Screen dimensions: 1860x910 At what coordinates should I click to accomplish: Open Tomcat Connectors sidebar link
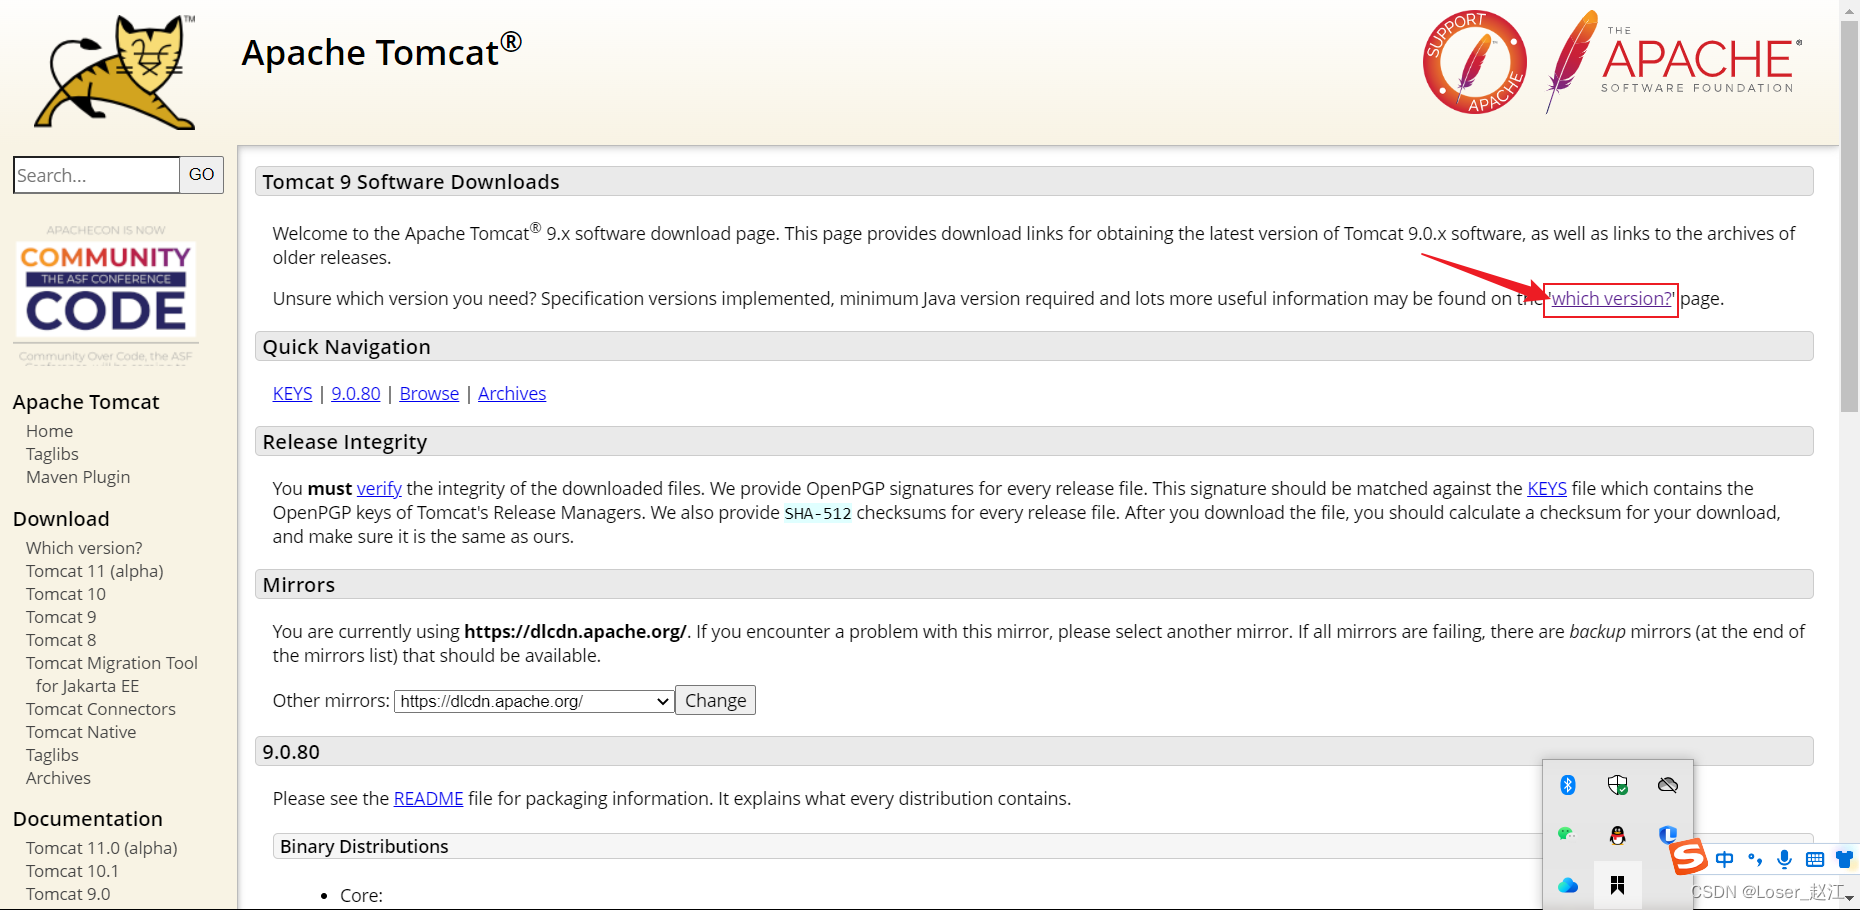[x=101, y=709]
